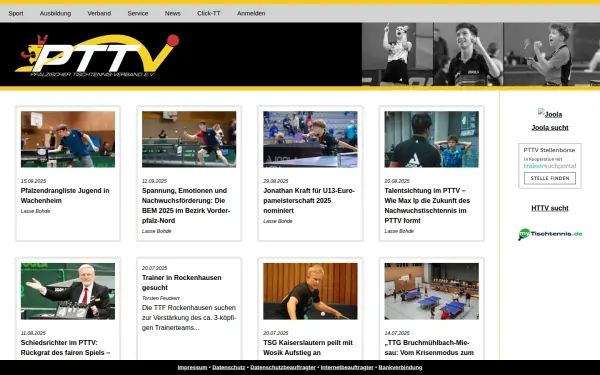
Task: Click Anmelden in the navigation bar
Action: pyautogui.click(x=251, y=13)
